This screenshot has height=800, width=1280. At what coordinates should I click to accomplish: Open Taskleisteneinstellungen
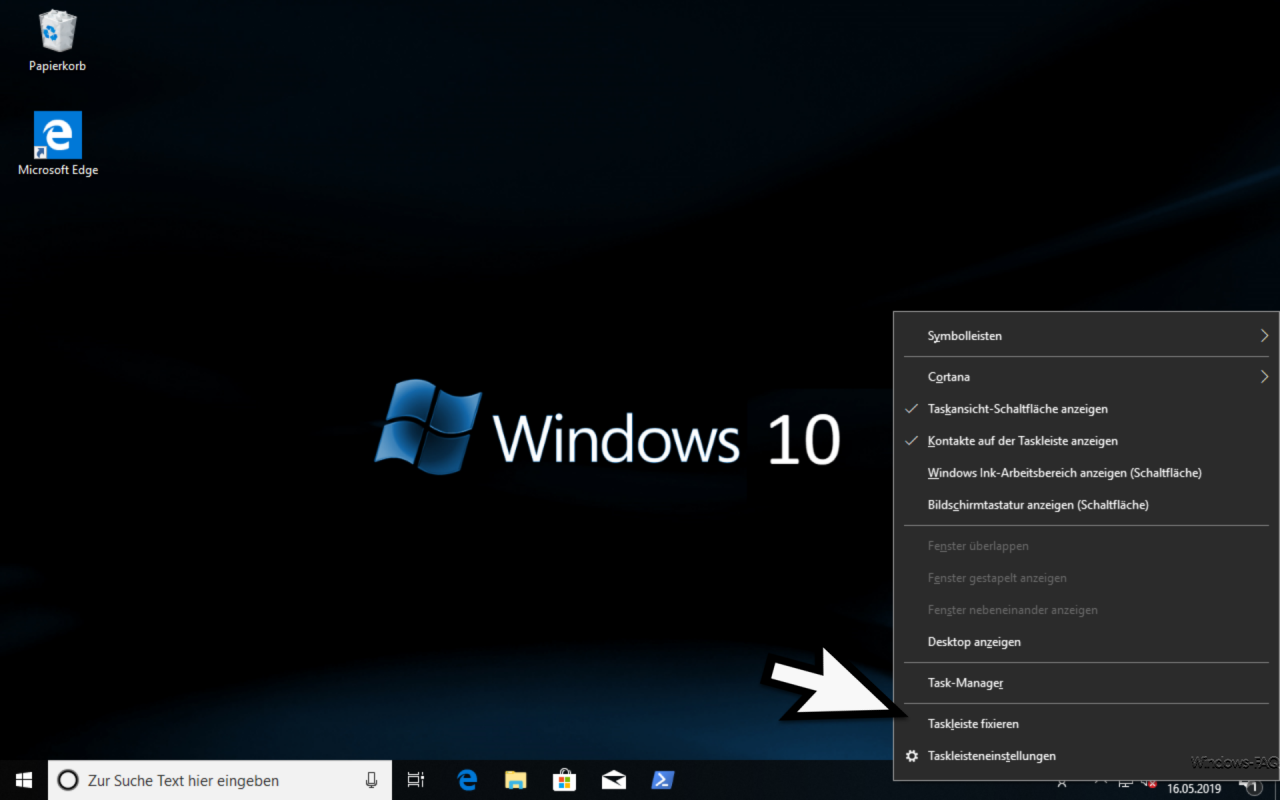click(1086, 756)
